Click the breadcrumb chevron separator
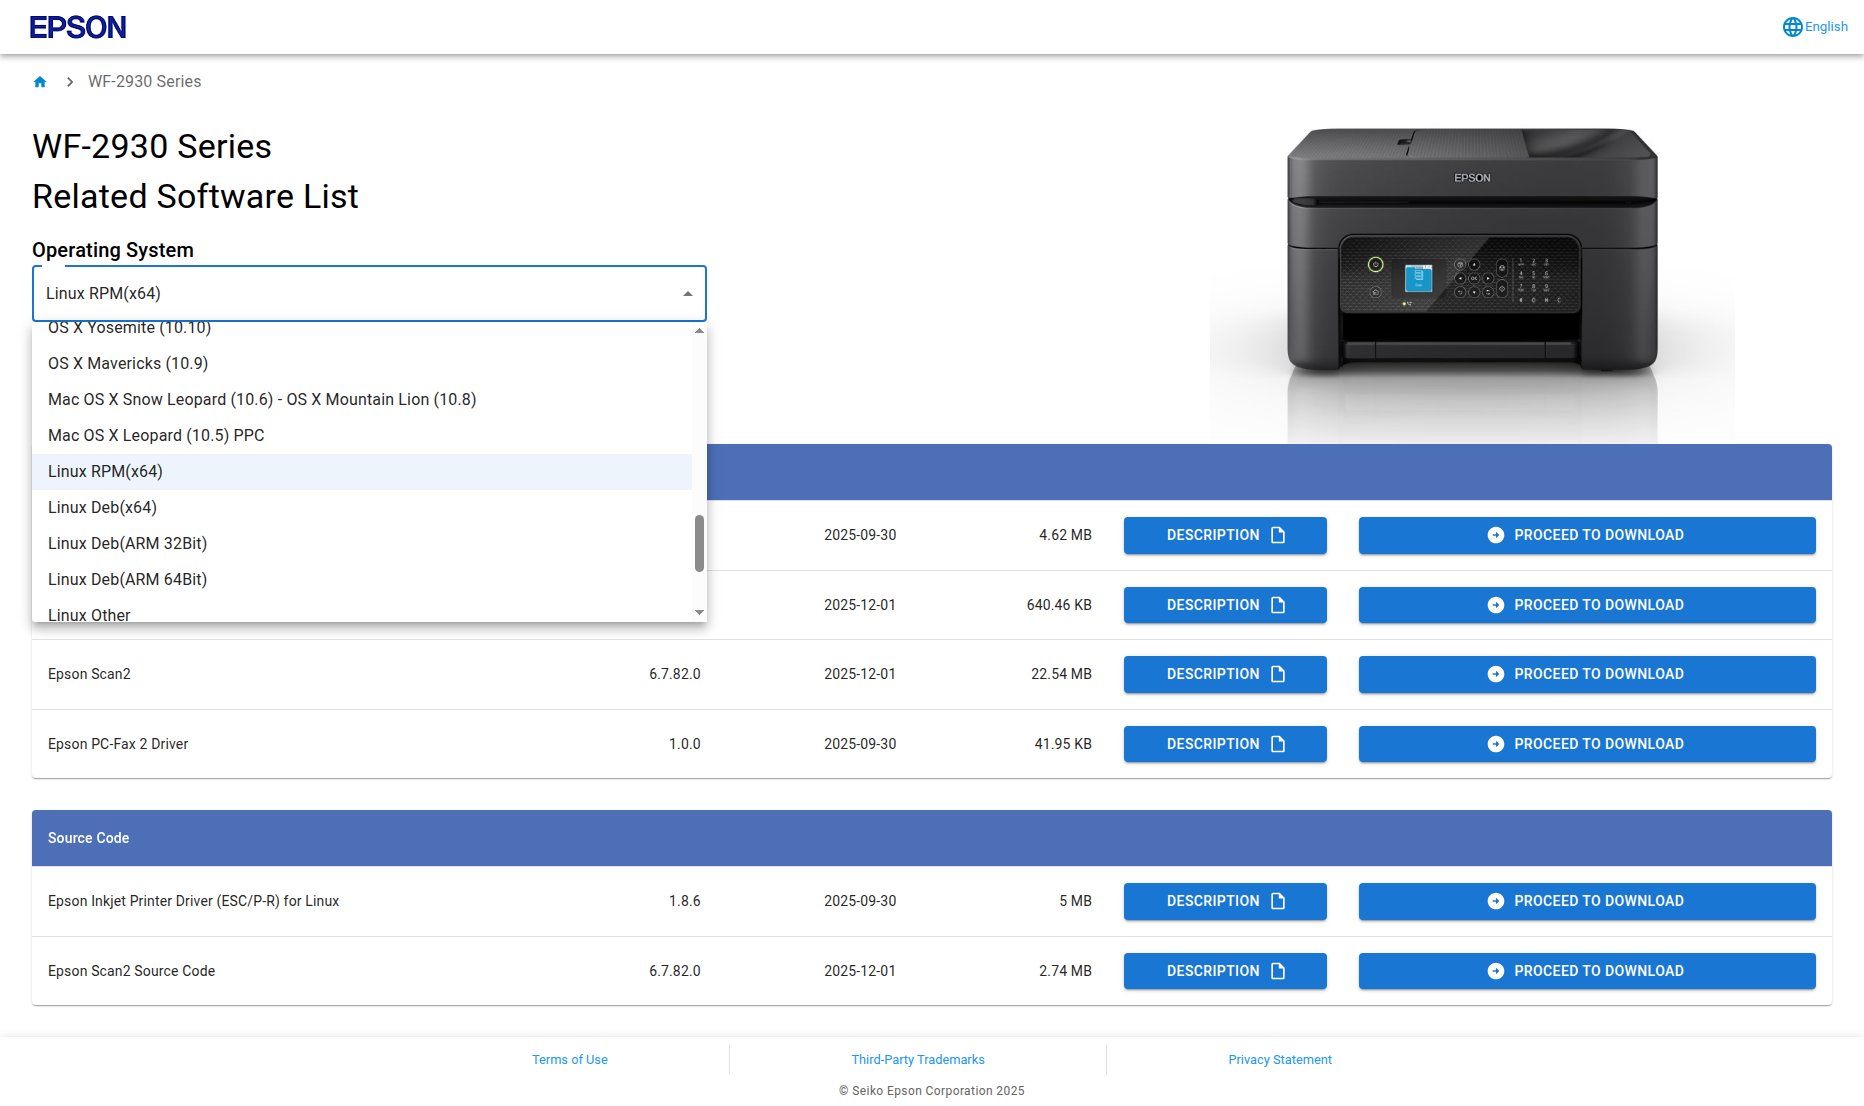Screen dimensions: 1864x1106 (x=70, y=82)
